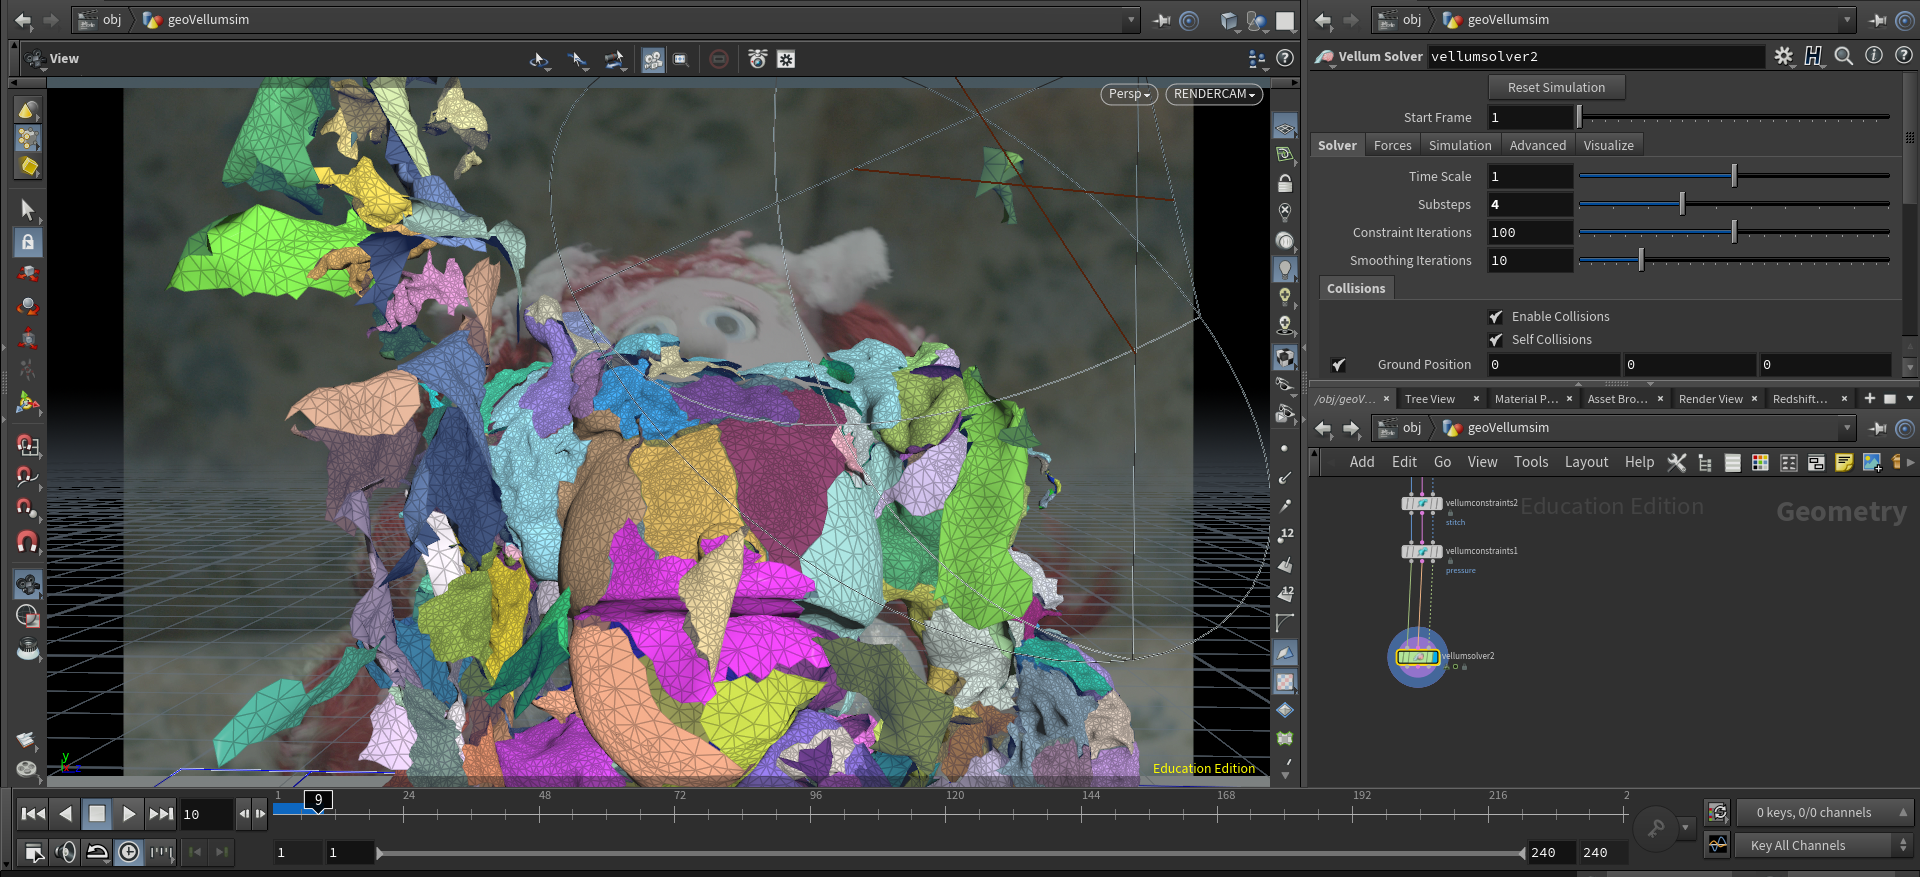Toggle the headlight lighting bulb icon

[x=1285, y=268]
